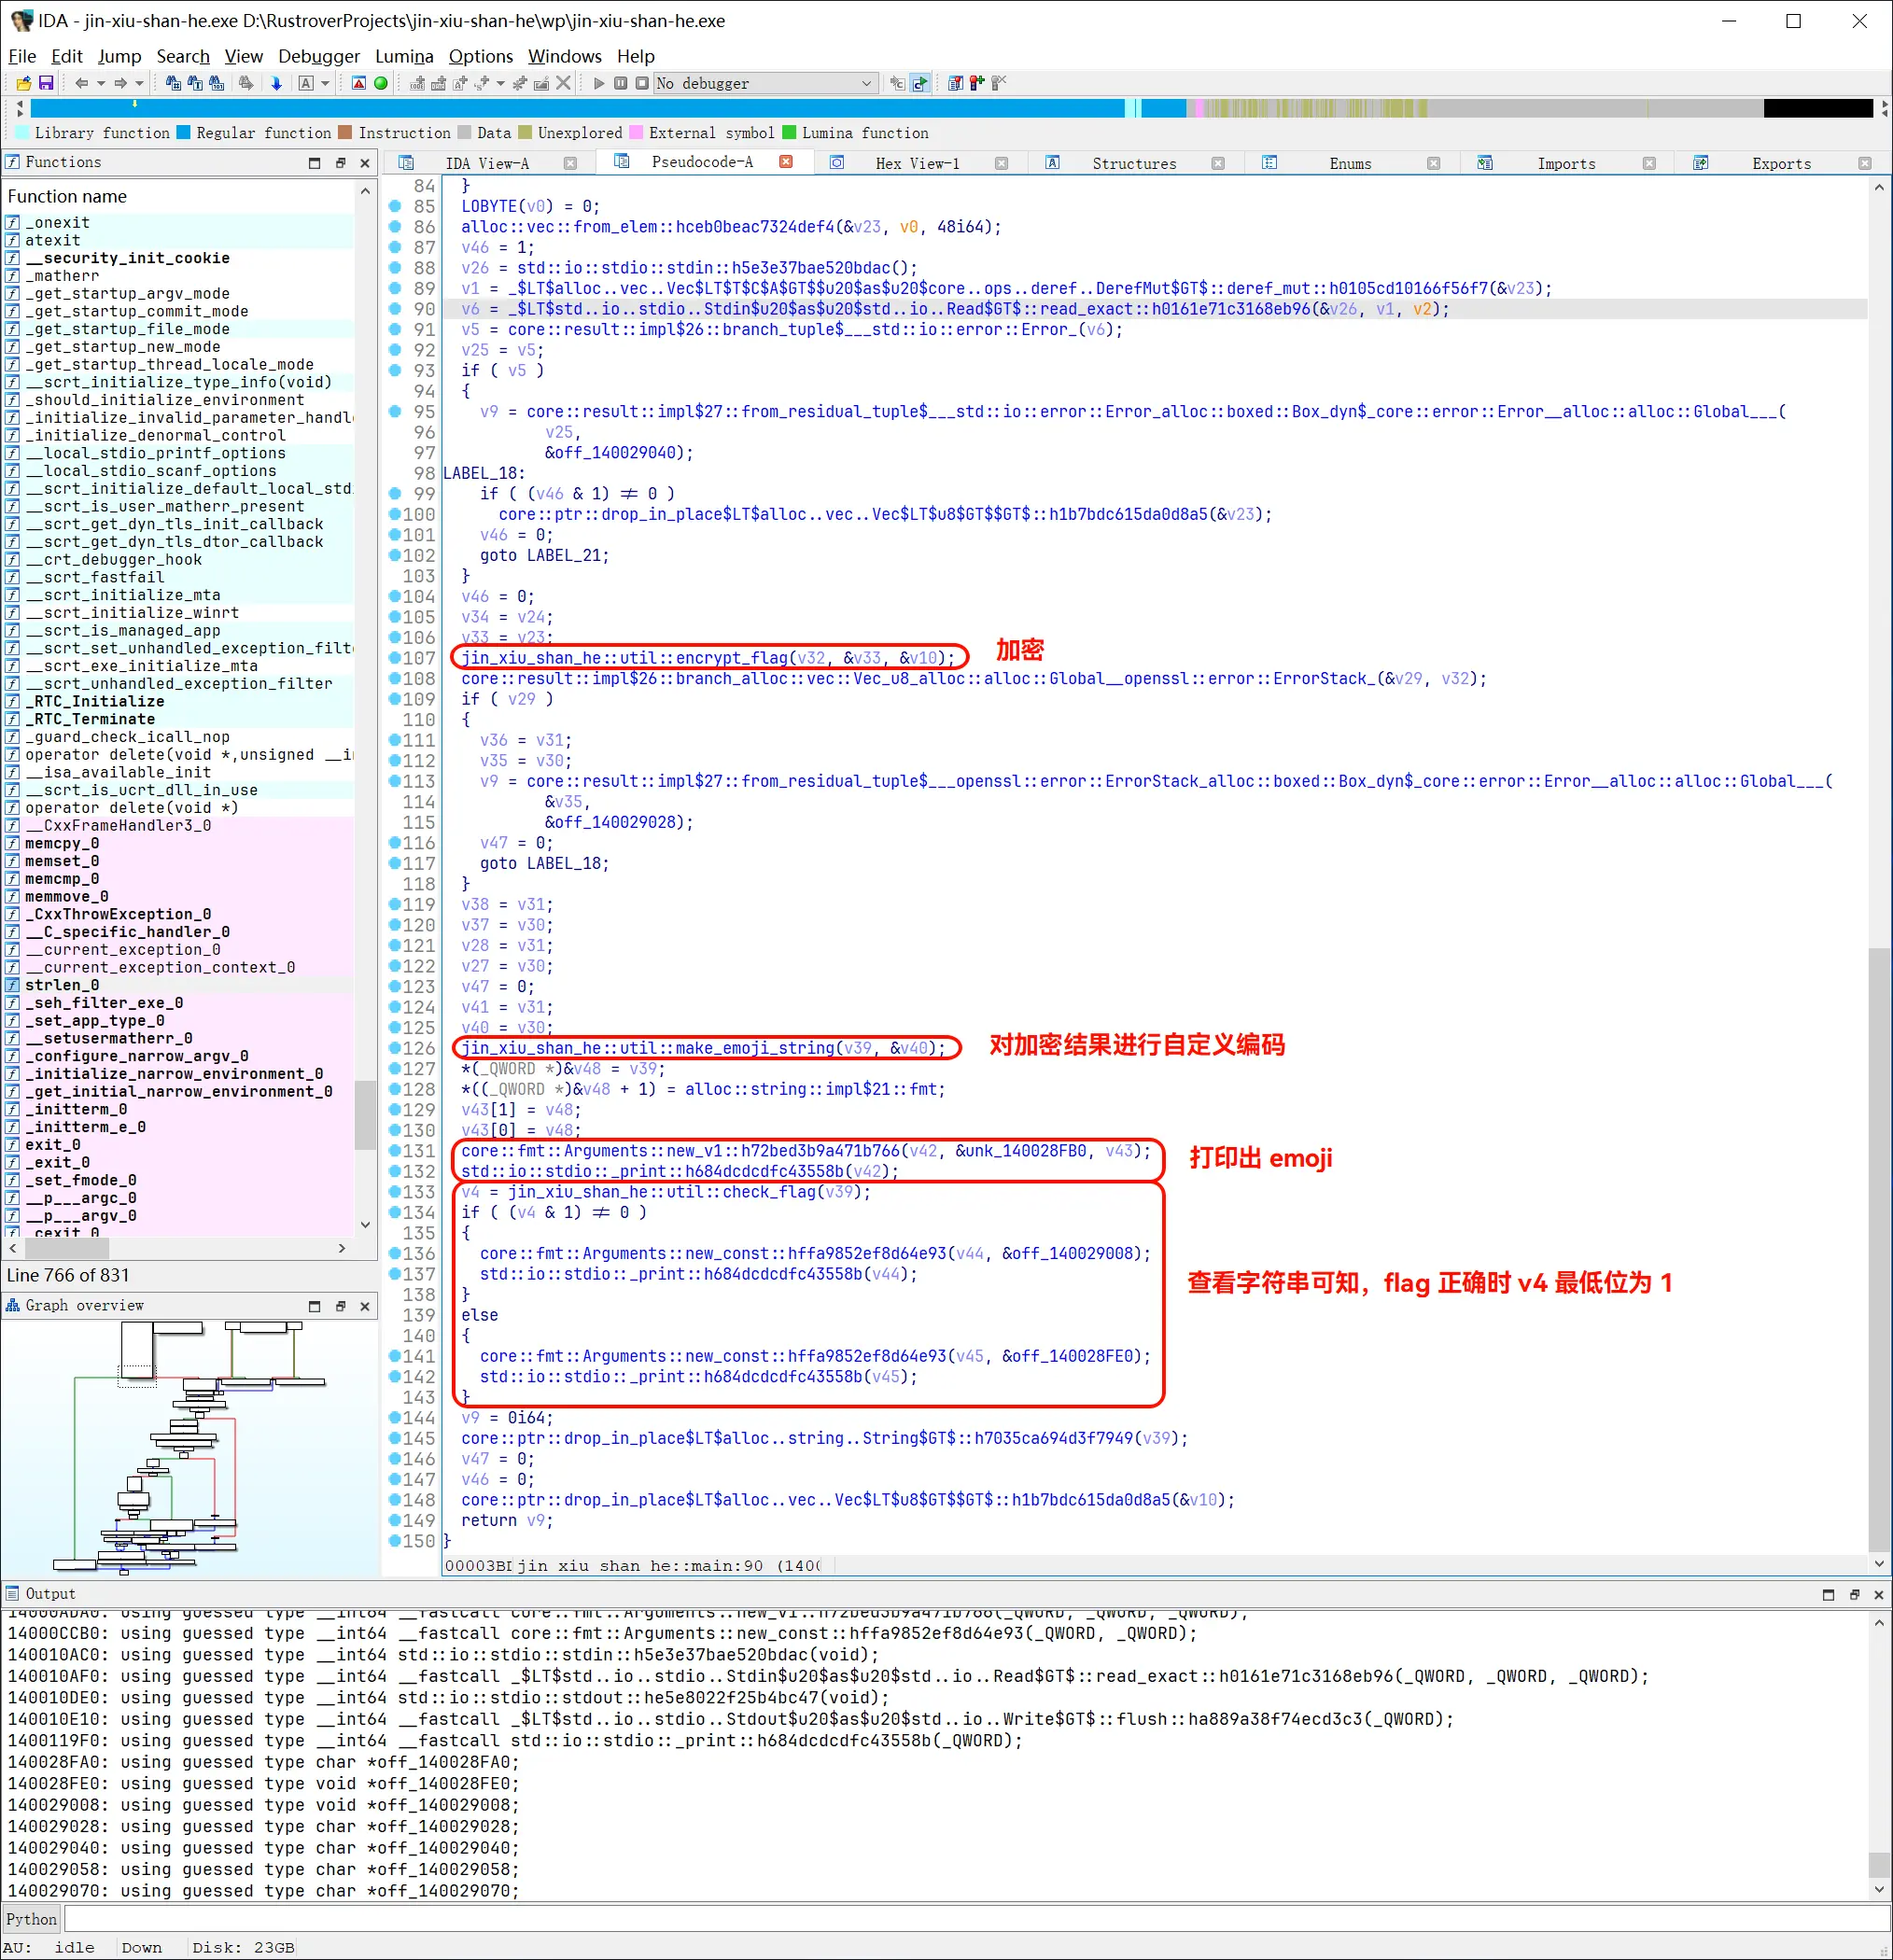1893x1960 pixels.
Task: Open the Lumina menu
Action: tap(404, 56)
